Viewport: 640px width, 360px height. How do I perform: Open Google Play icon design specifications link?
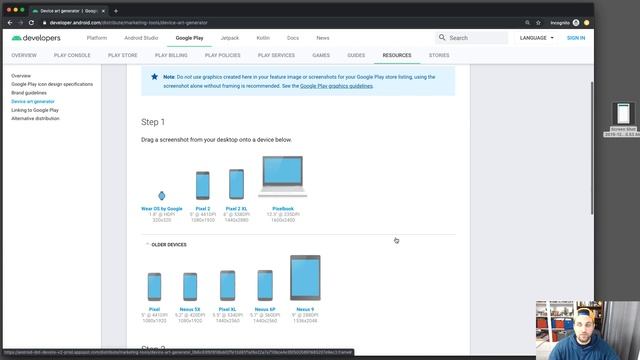pos(52,84)
